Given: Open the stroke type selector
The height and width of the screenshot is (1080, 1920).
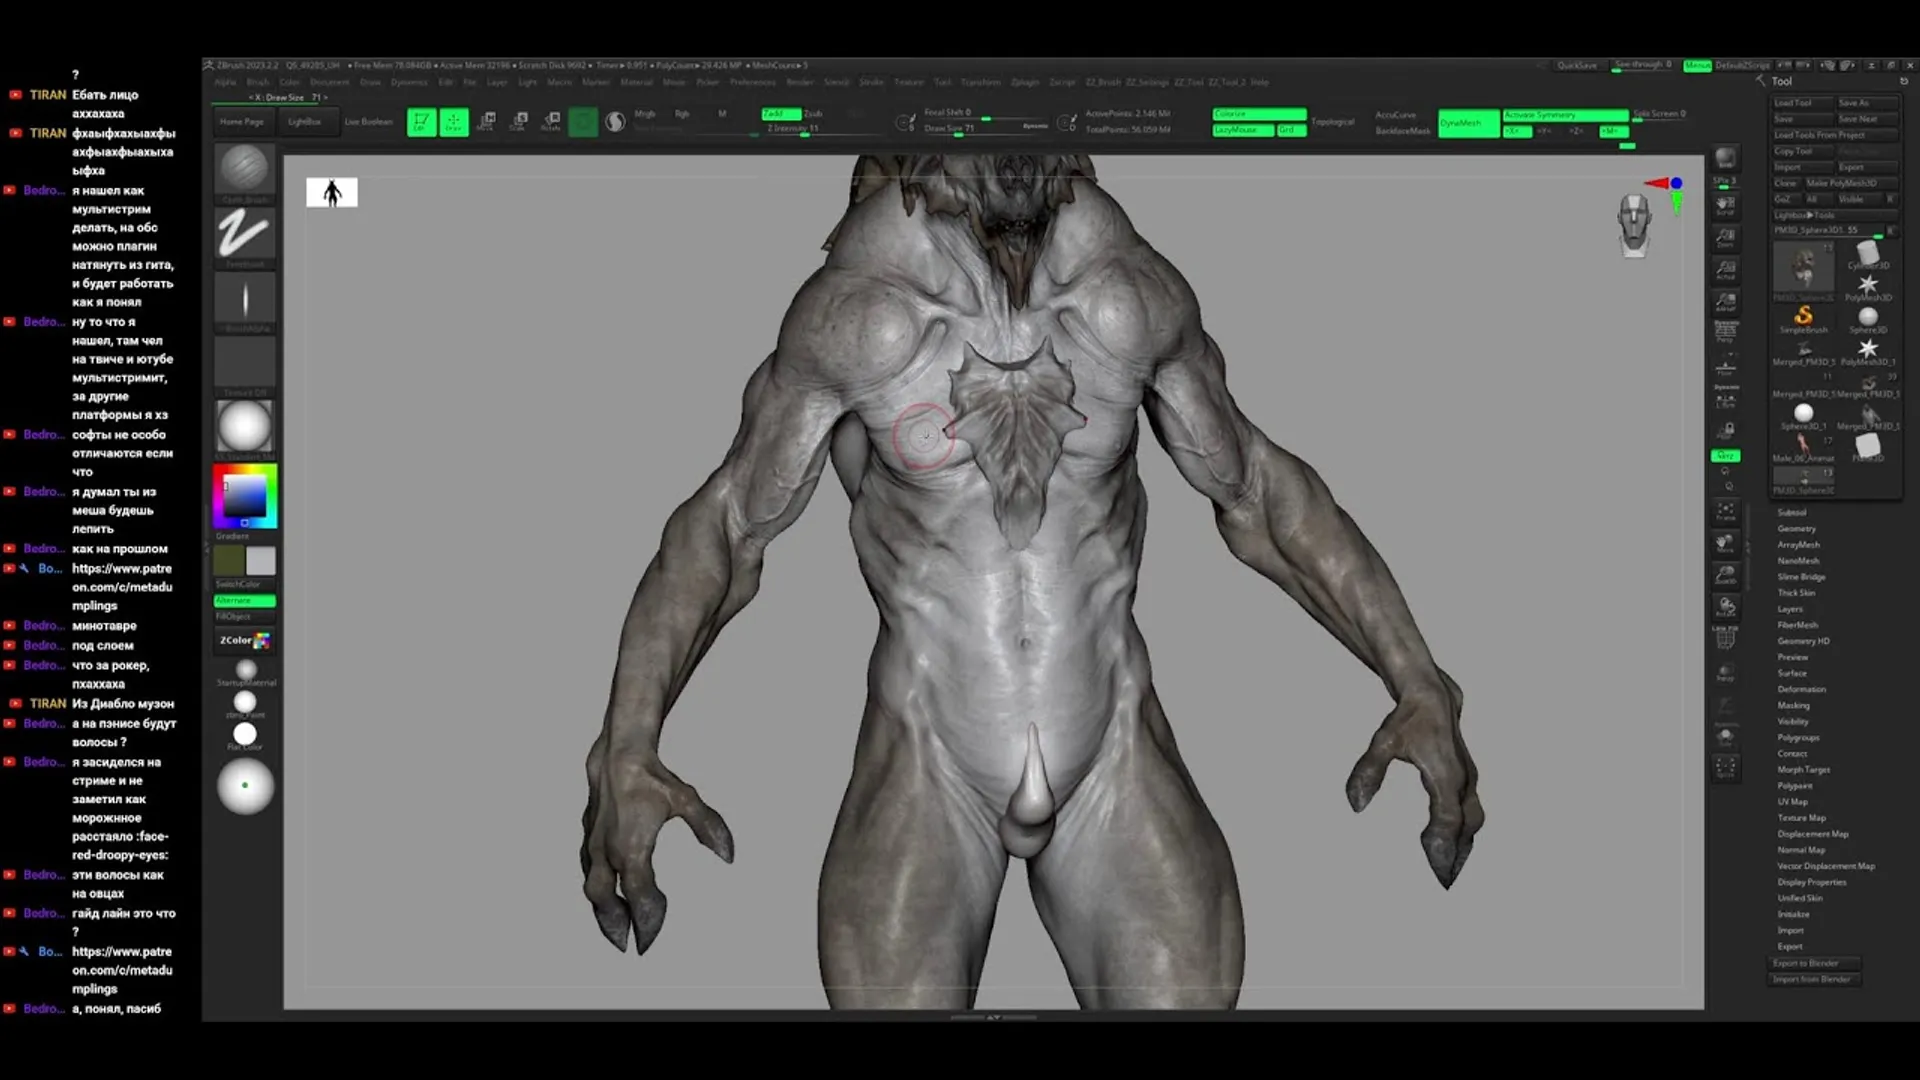Looking at the screenshot, I should point(244,234).
